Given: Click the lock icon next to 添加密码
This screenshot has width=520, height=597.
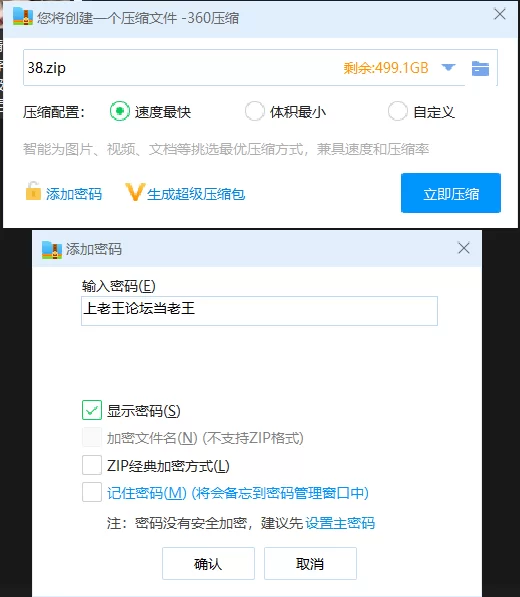Looking at the screenshot, I should click(33, 191).
